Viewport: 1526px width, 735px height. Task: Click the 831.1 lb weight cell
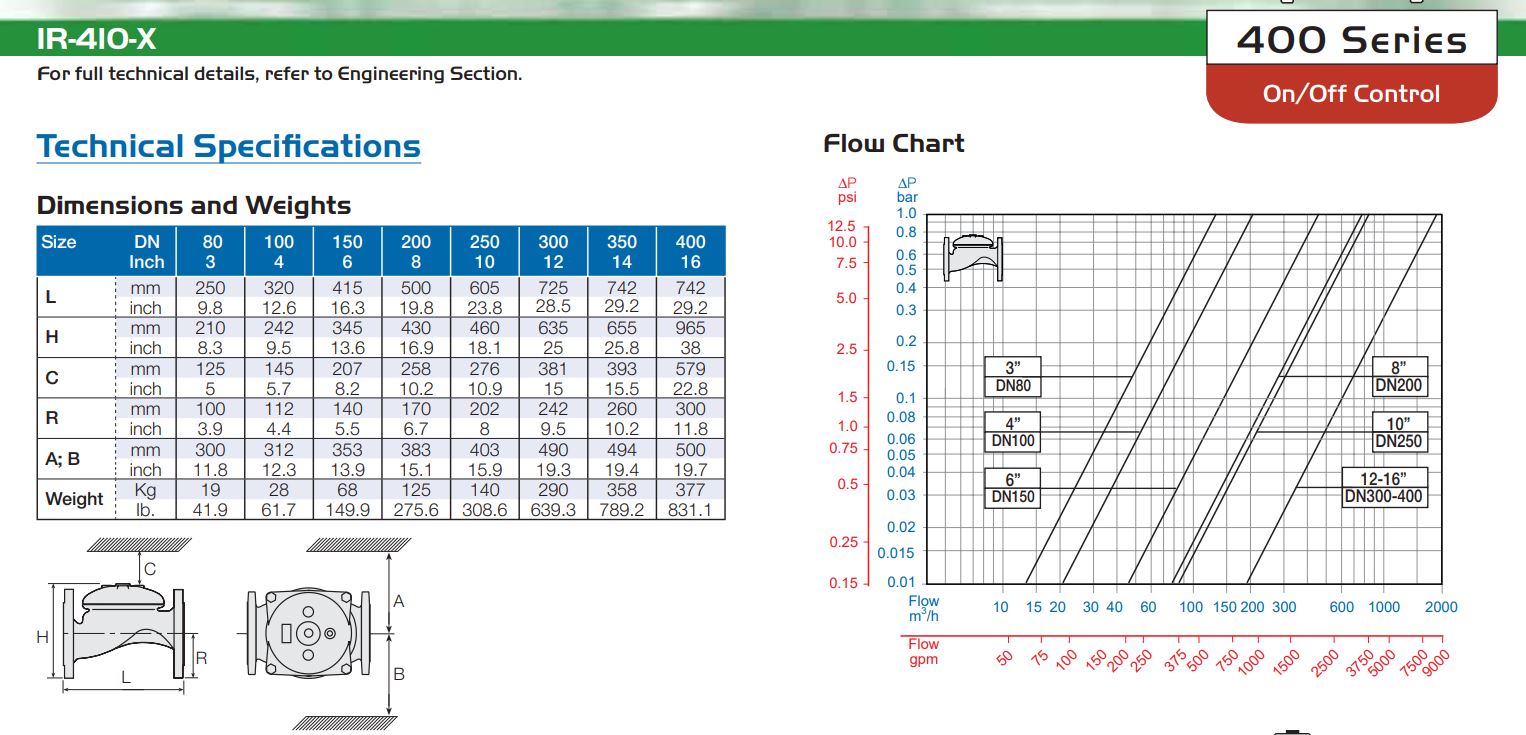(690, 510)
